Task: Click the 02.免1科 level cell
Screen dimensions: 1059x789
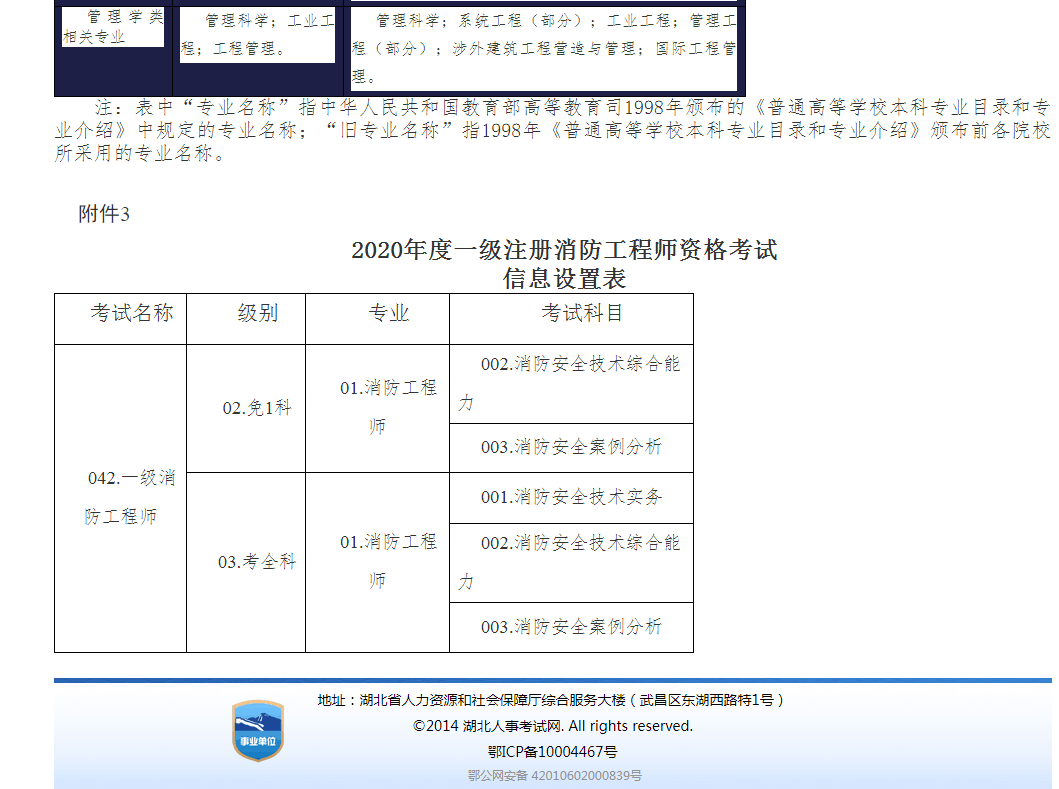Action: [246, 409]
